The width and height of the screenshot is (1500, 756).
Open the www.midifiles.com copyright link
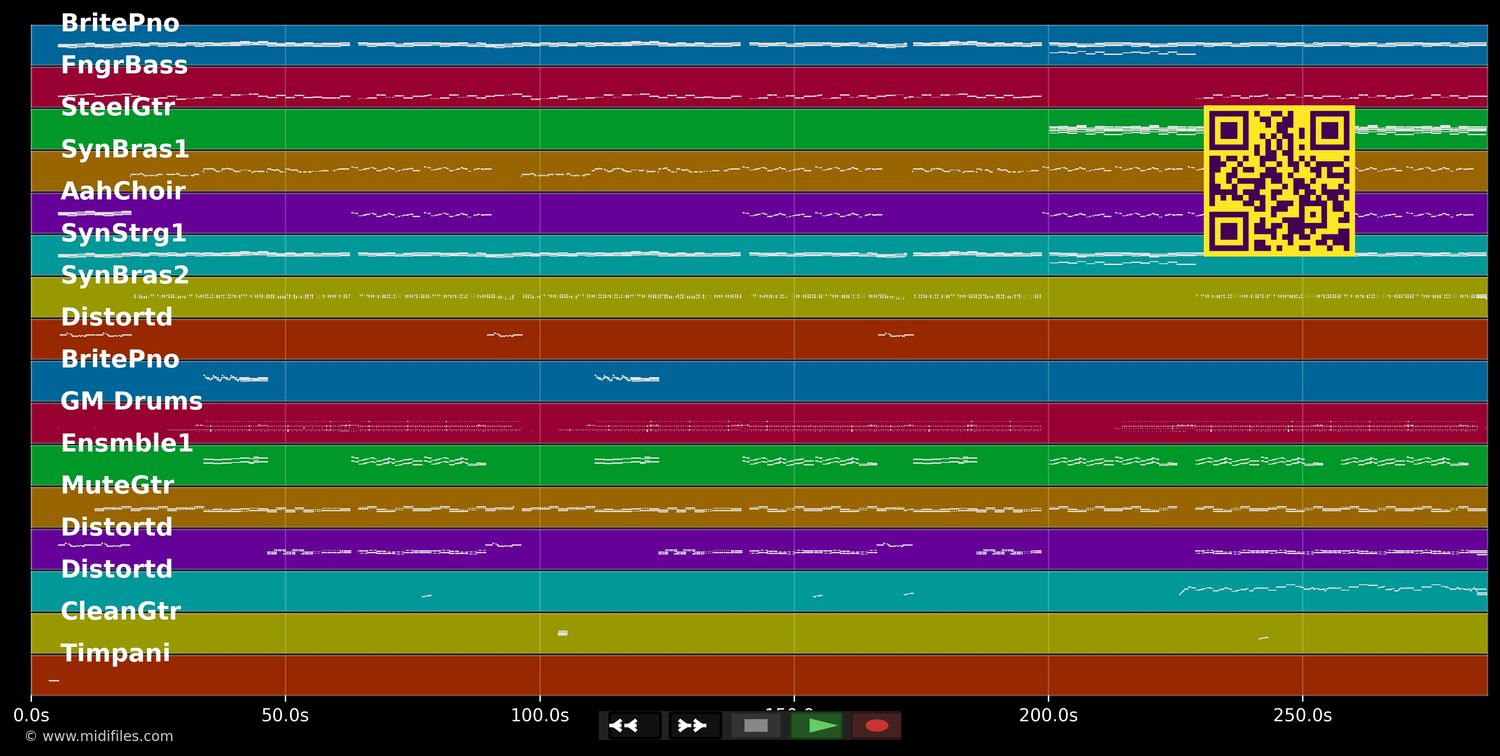98,737
